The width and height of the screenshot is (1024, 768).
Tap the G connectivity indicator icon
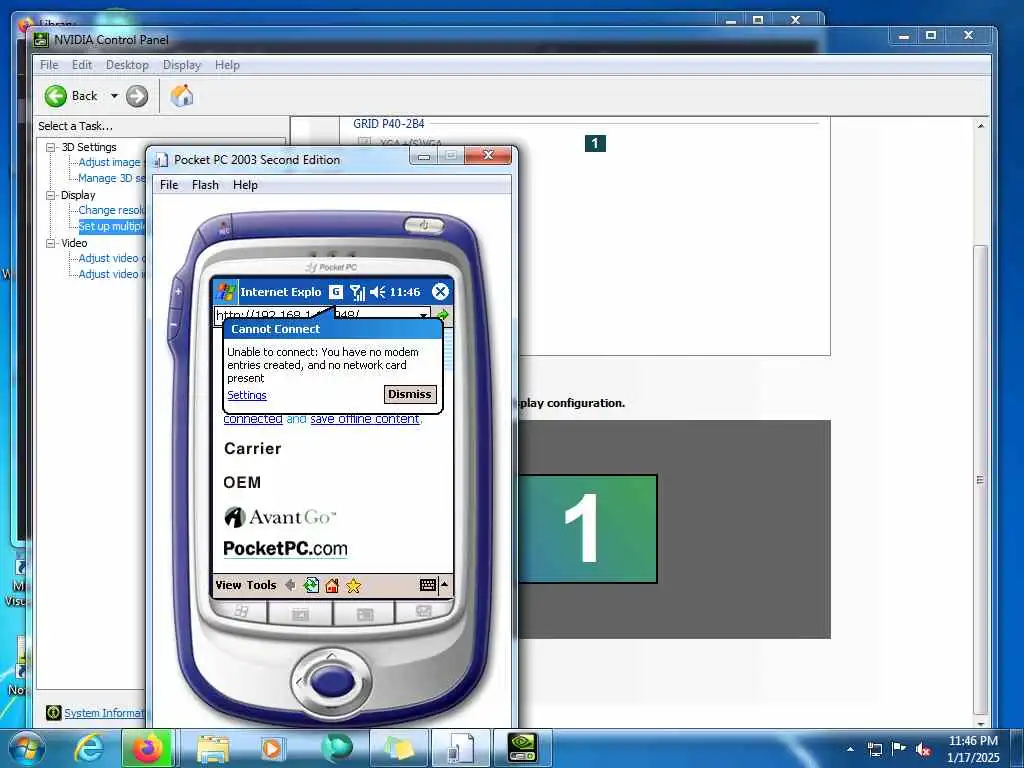(335, 292)
